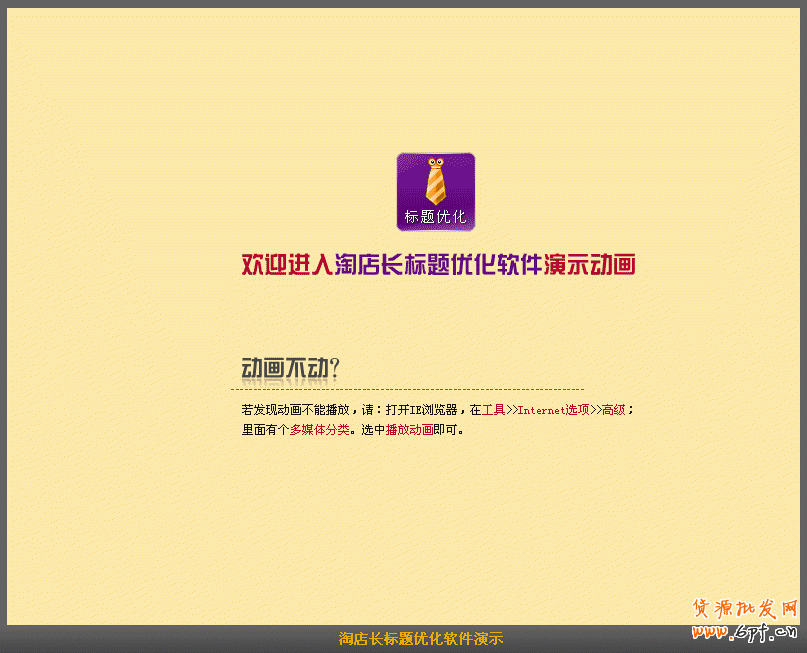The image size is (807, 653).
Task: Click the red 多媒体分类 text
Action: click(320, 430)
